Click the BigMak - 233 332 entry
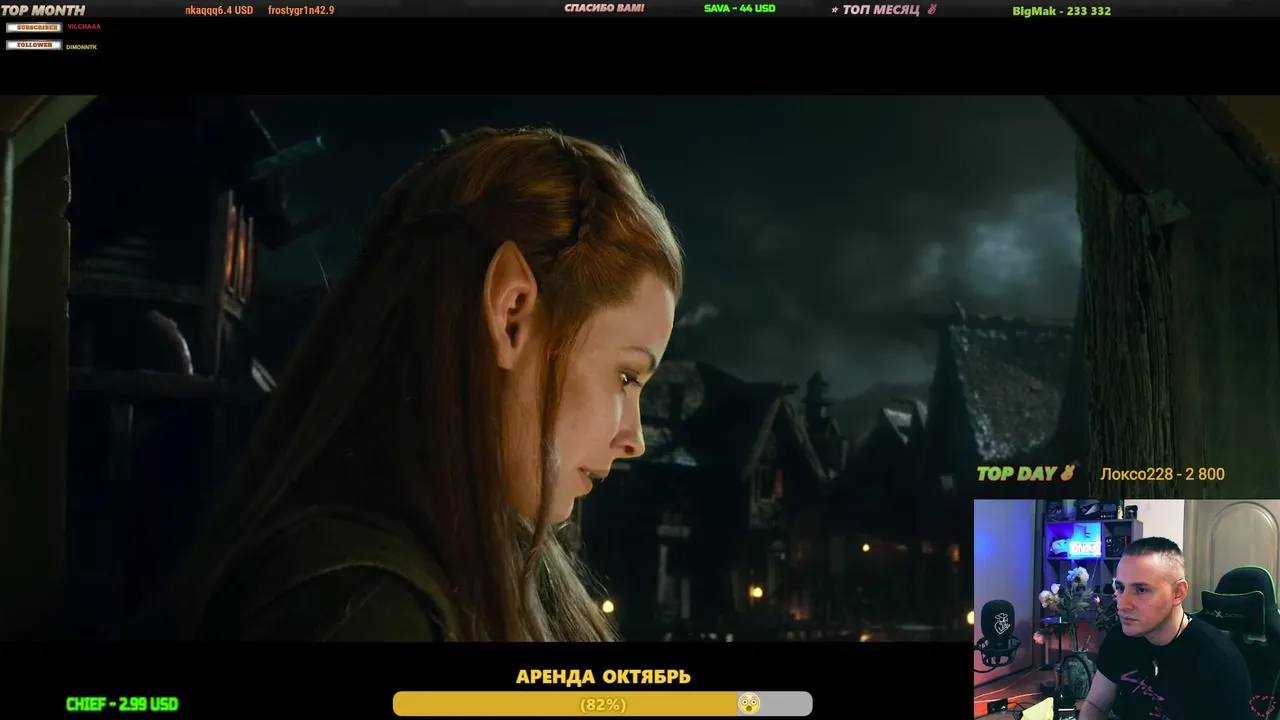 pos(1061,11)
